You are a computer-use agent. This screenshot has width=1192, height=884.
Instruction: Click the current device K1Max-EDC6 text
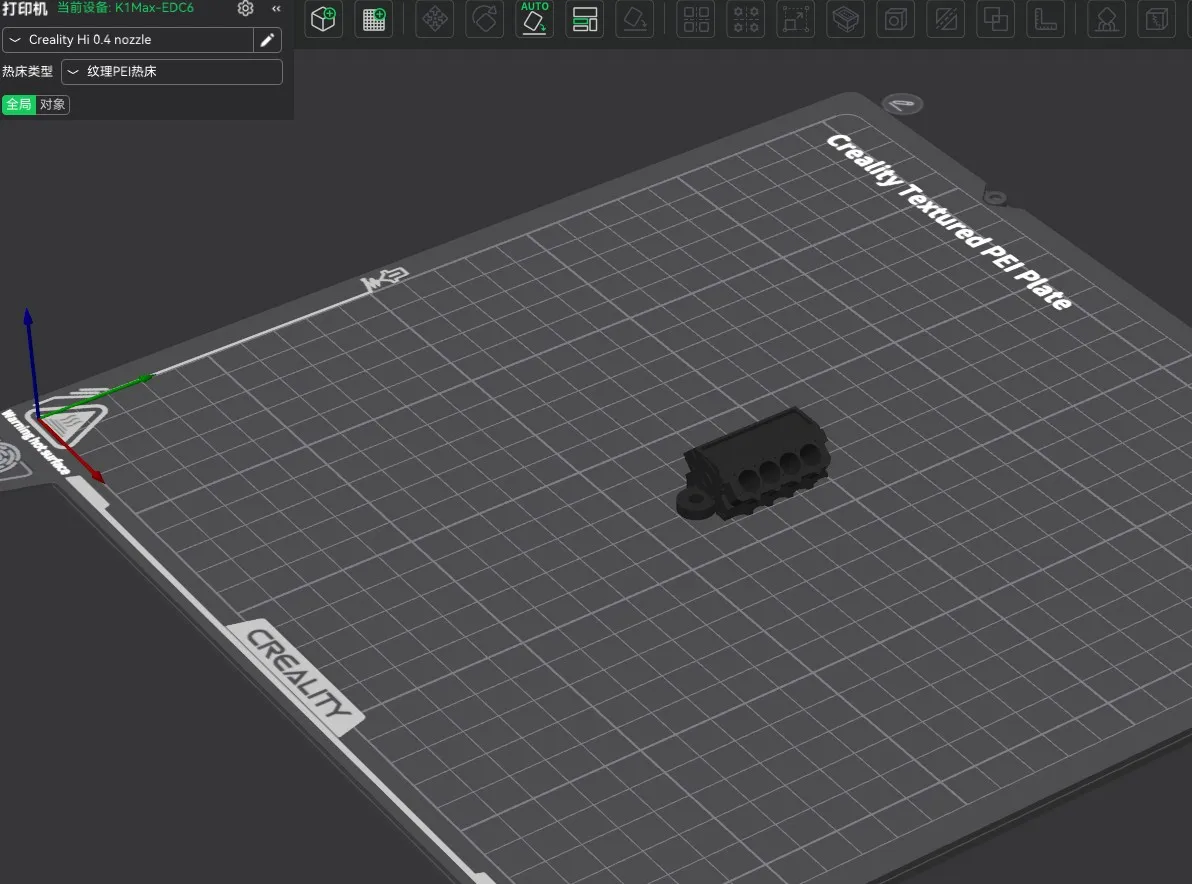pyautogui.click(x=125, y=8)
